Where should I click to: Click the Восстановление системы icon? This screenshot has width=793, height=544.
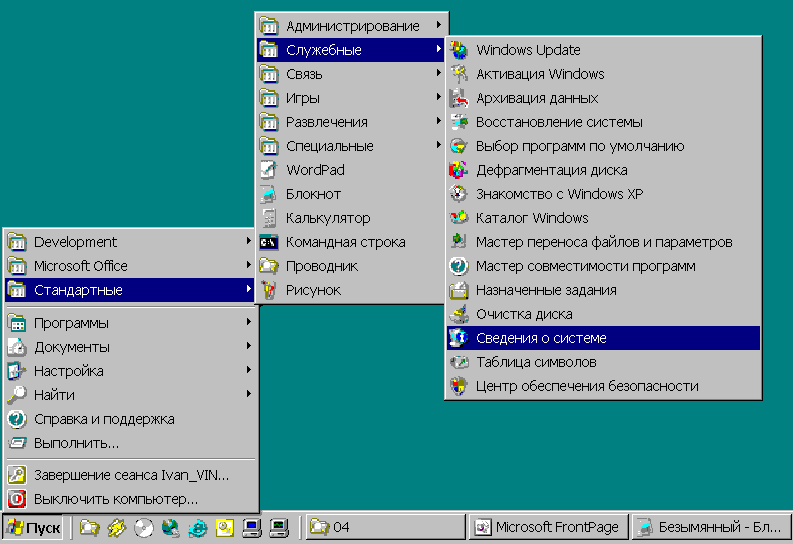tap(459, 122)
